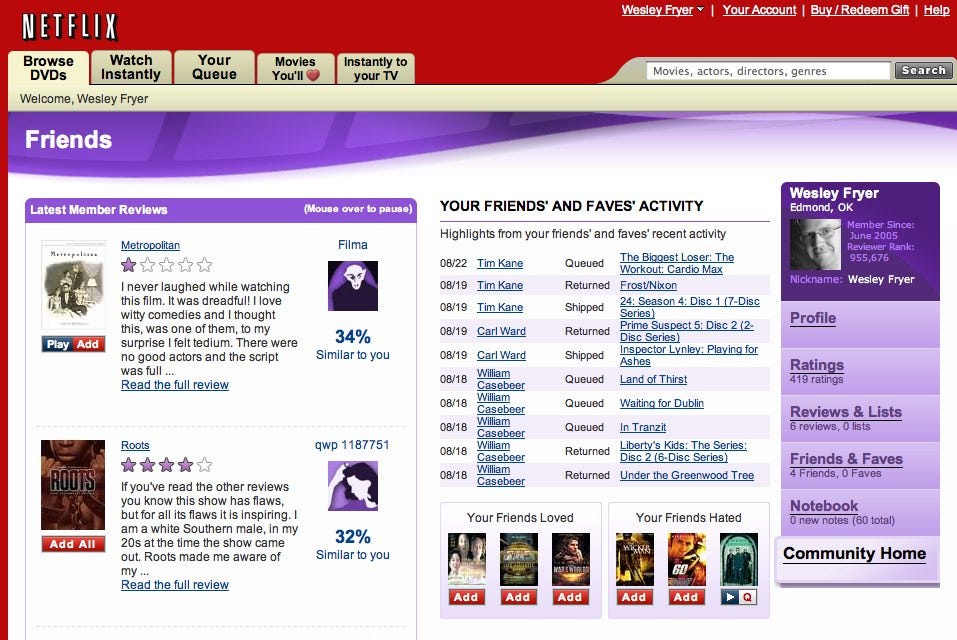Click the Netflix logo
957x640 pixels.
tap(69, 27)
